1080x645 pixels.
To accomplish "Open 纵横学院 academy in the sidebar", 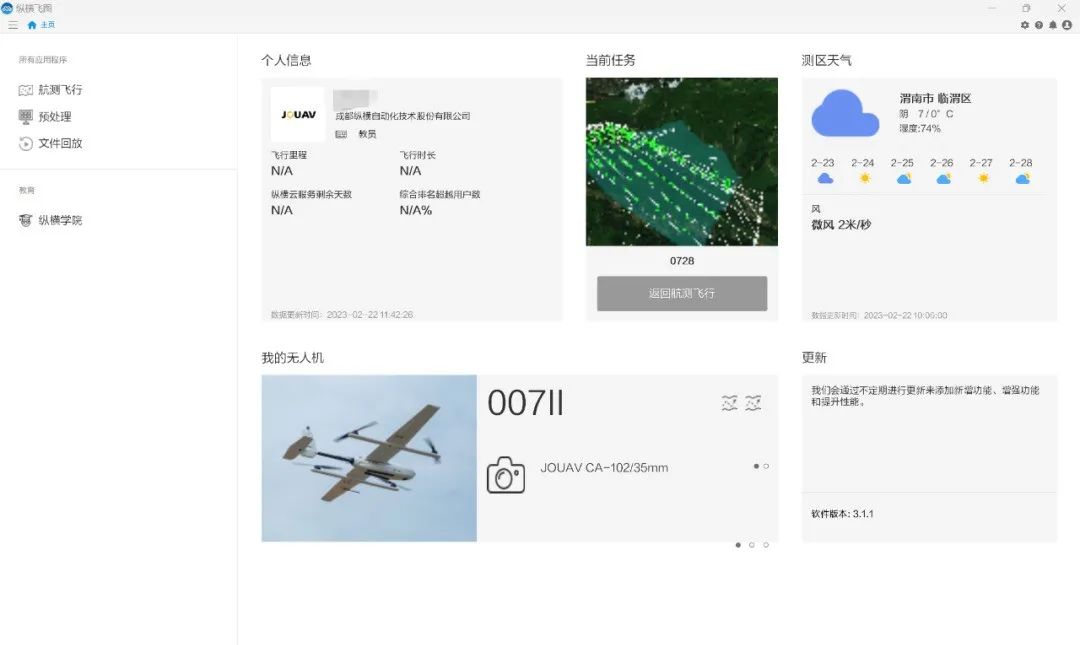I will pos(59,220).
